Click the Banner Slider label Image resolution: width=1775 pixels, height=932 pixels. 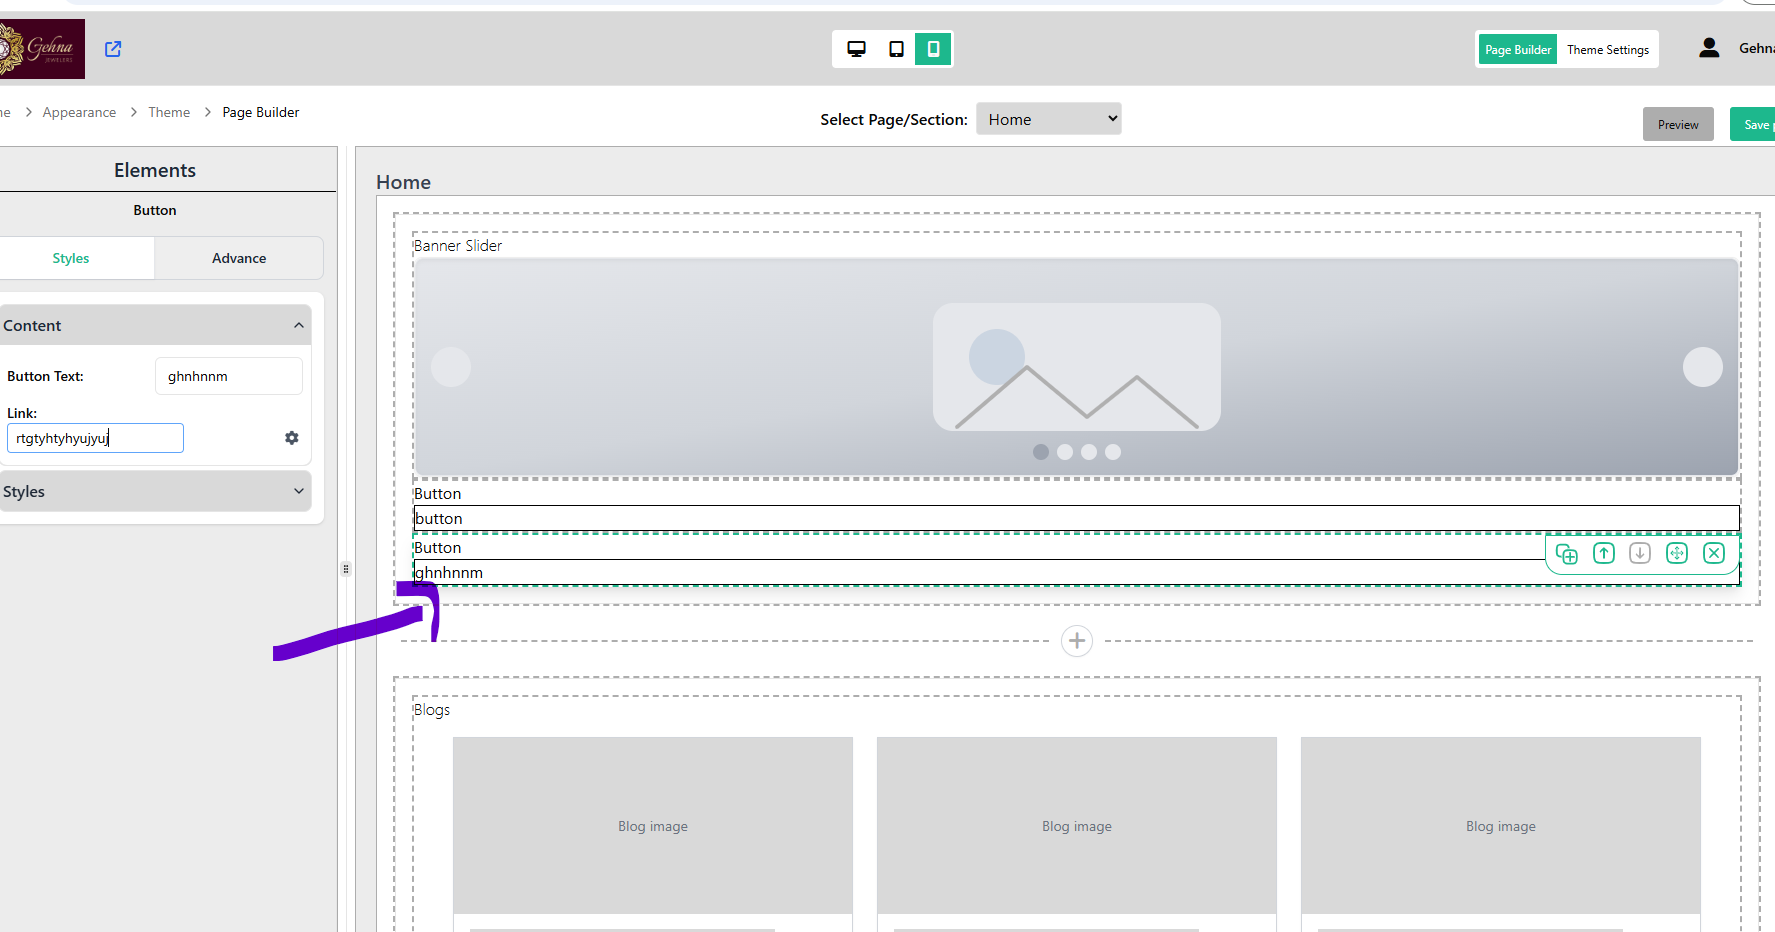click(x=458, y=245)
